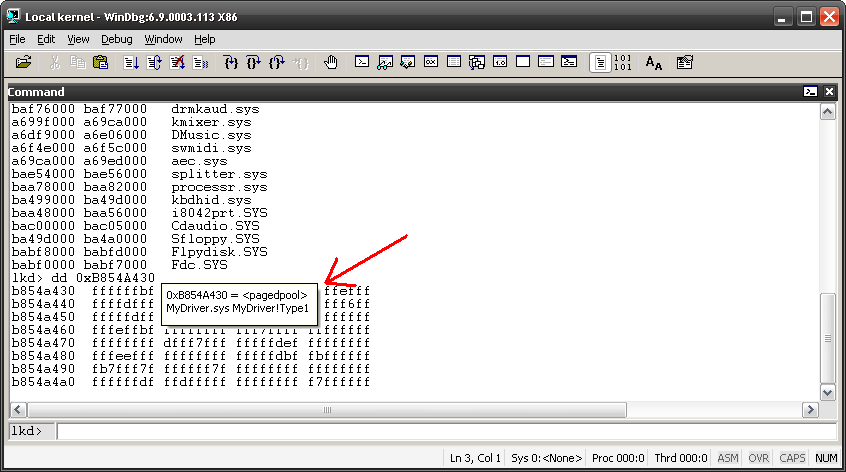Open the Registers window icon
The image size is (846, 472).
(x=431, y=62)
